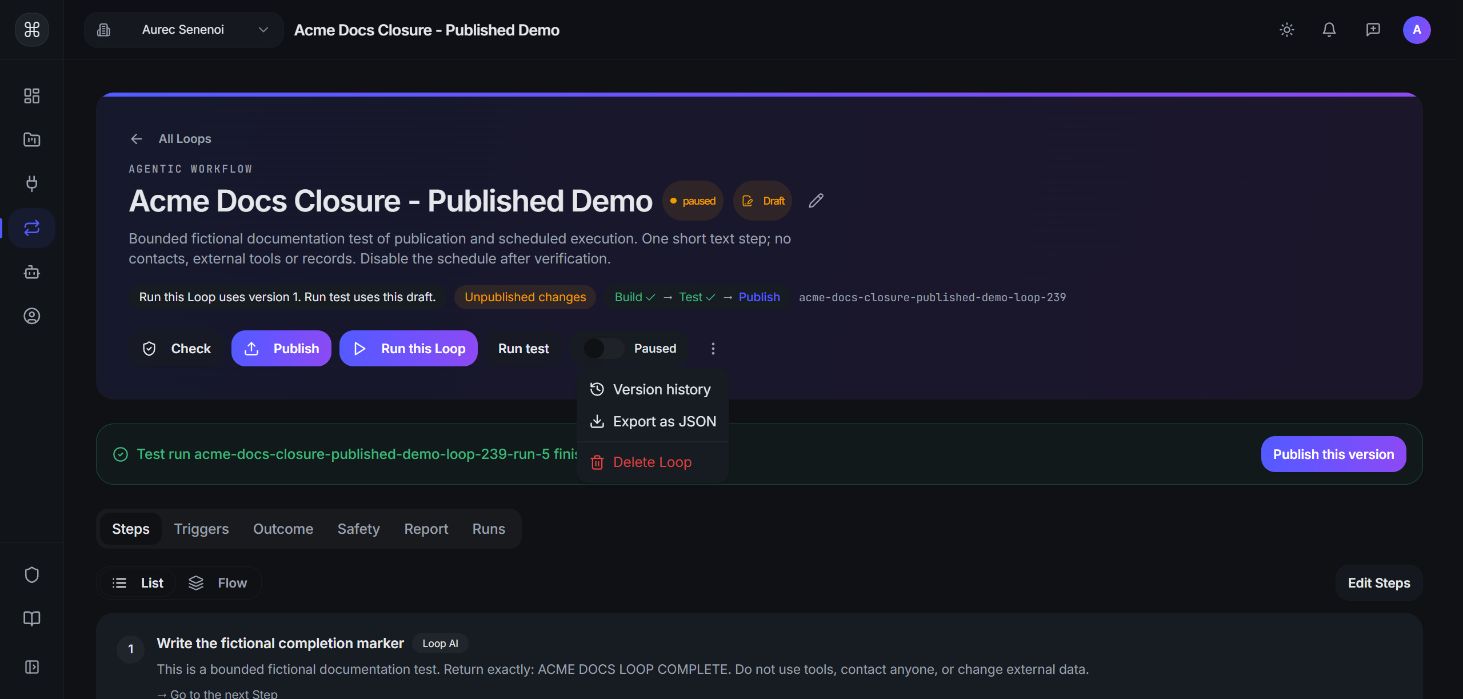Click the step number 1 badge
The image size is (1463, 699).
[x=129, y=650]
